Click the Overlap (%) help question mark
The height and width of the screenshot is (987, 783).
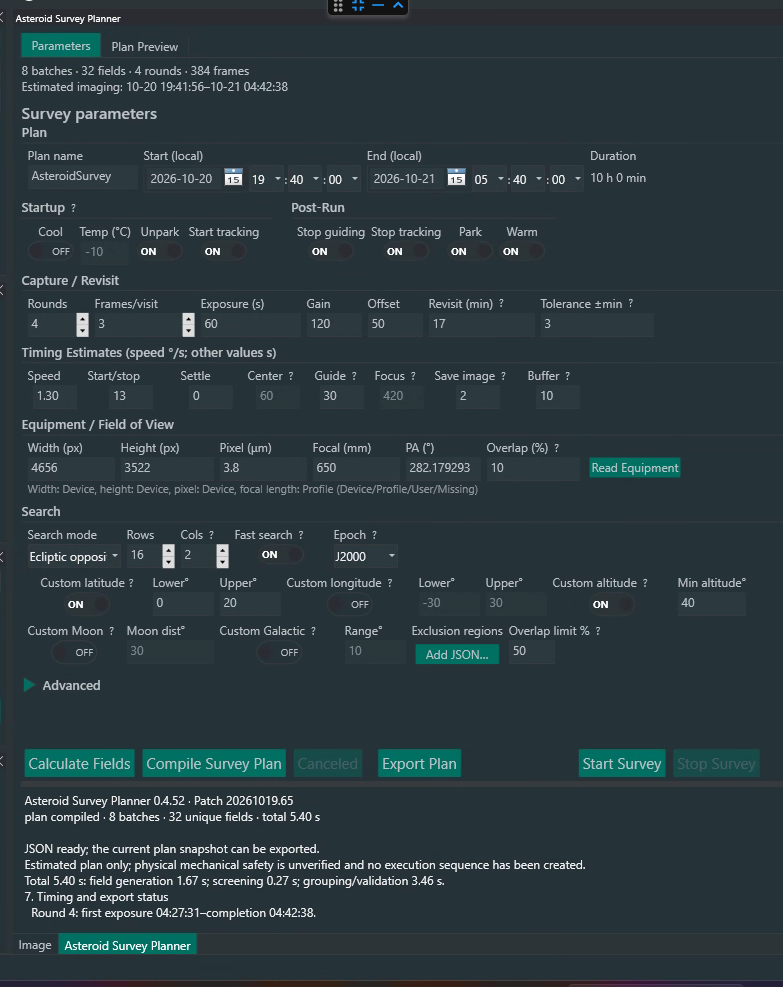556,448
